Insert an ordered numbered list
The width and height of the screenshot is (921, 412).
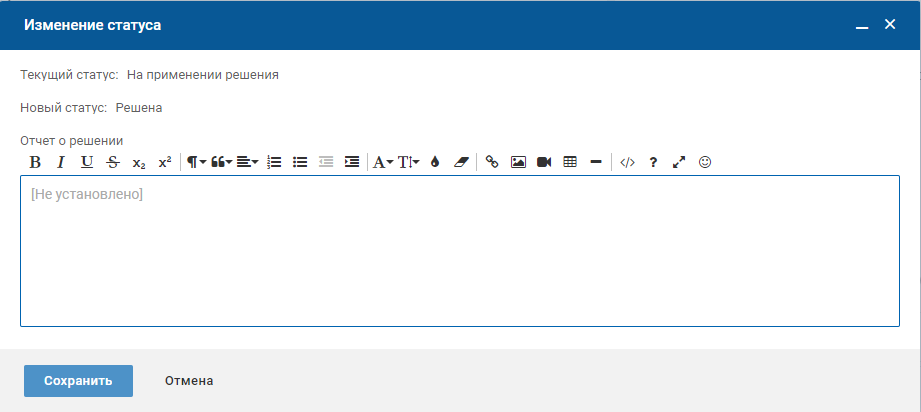pyautogui.click(x=275, y=162)
